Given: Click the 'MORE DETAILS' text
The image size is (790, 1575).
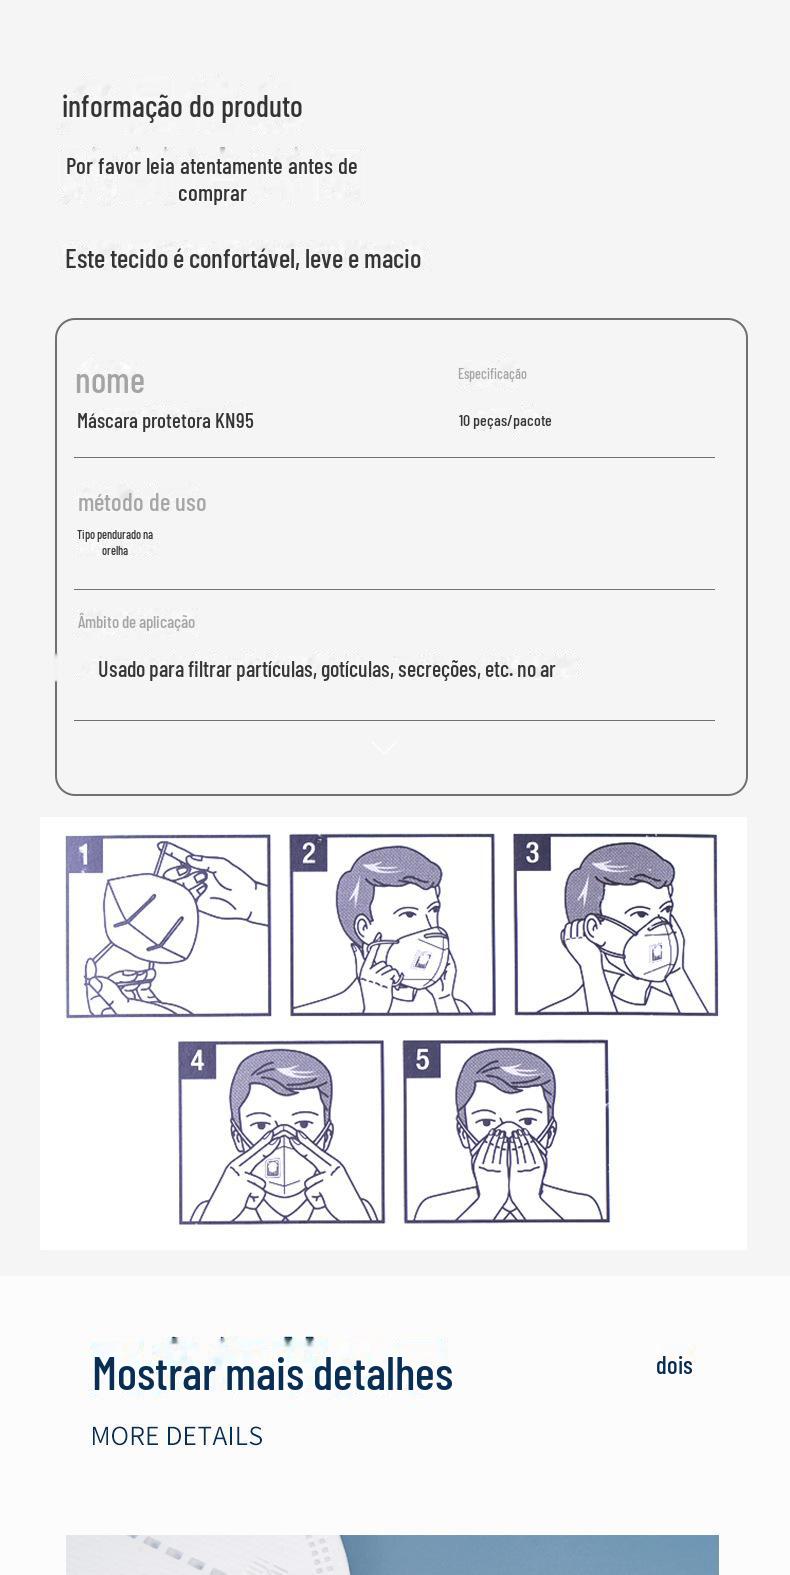Looking at the screenshot, I should (x=177, y=1436).
